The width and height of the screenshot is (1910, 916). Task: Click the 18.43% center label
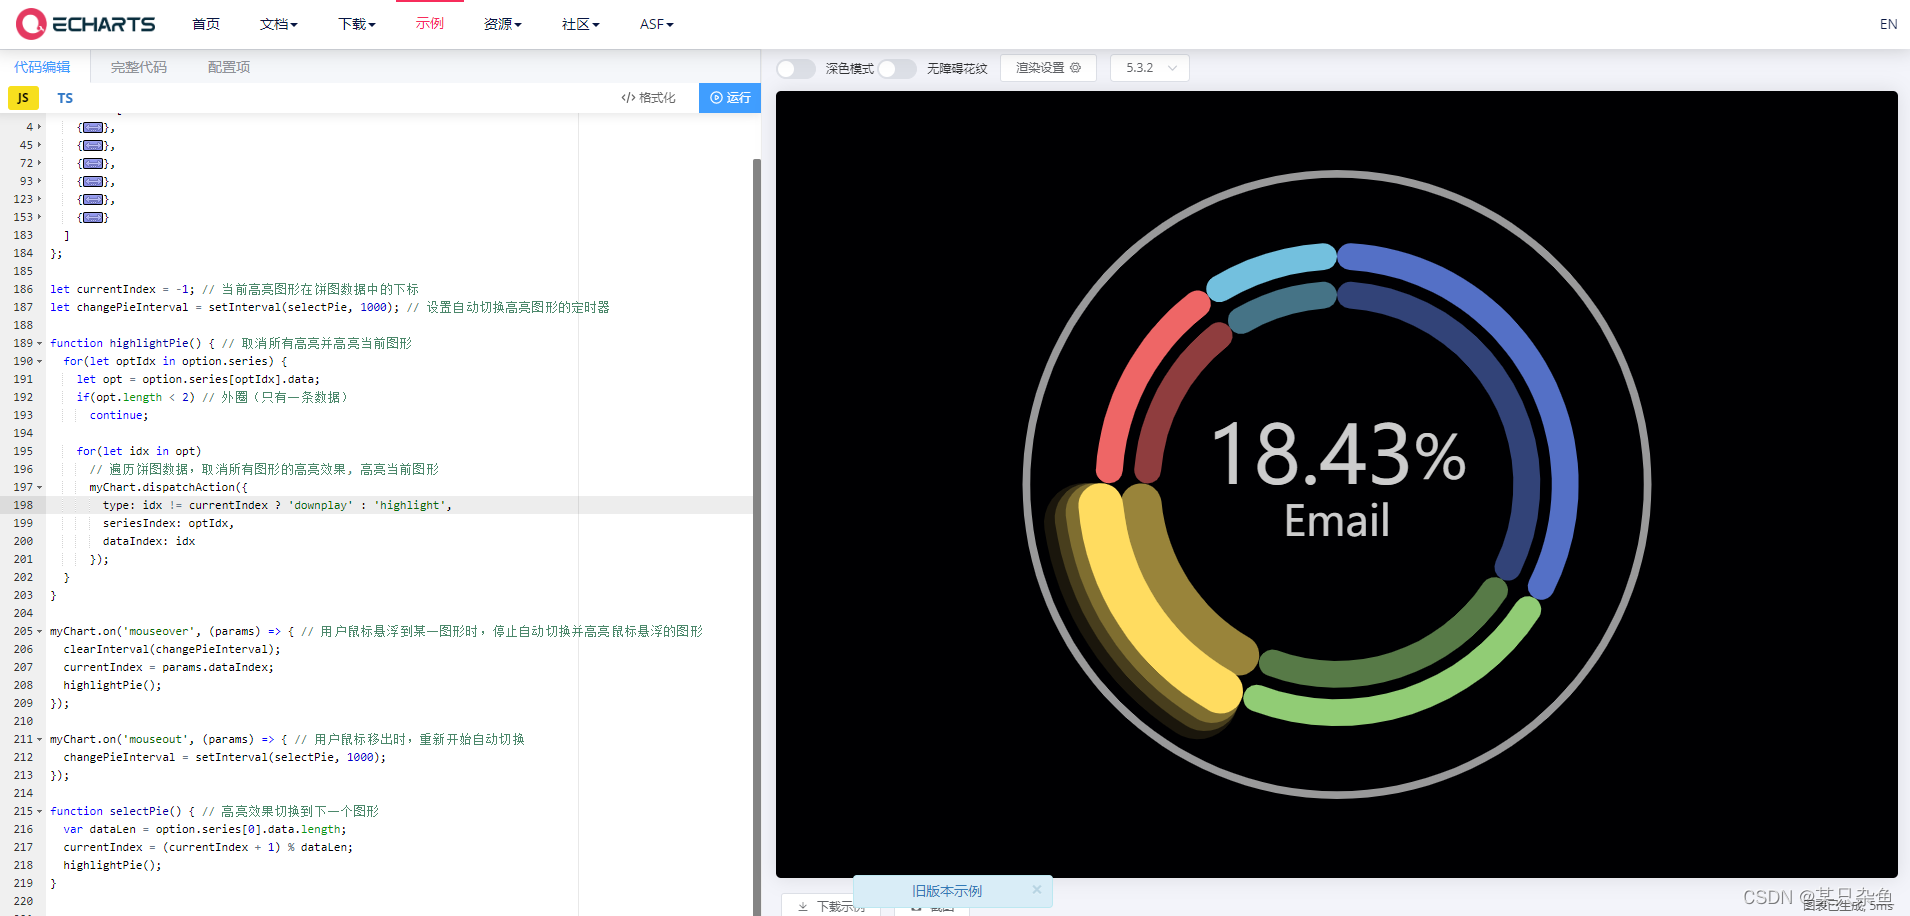(x=1338, y=454)
